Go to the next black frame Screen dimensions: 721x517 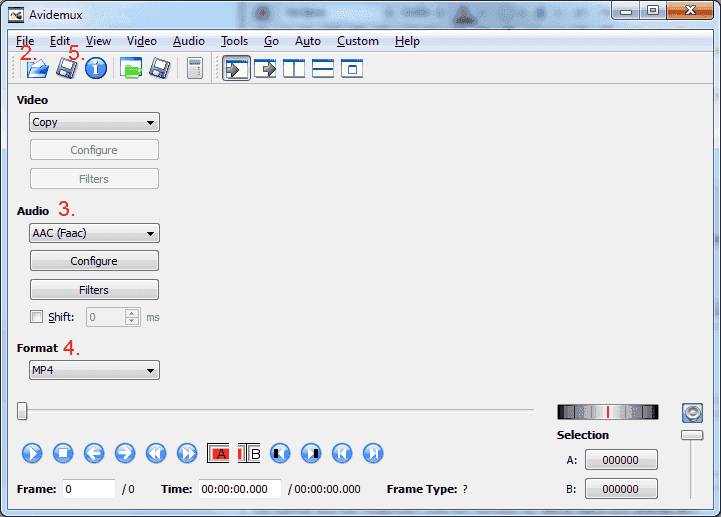click(x=311, y=453)
